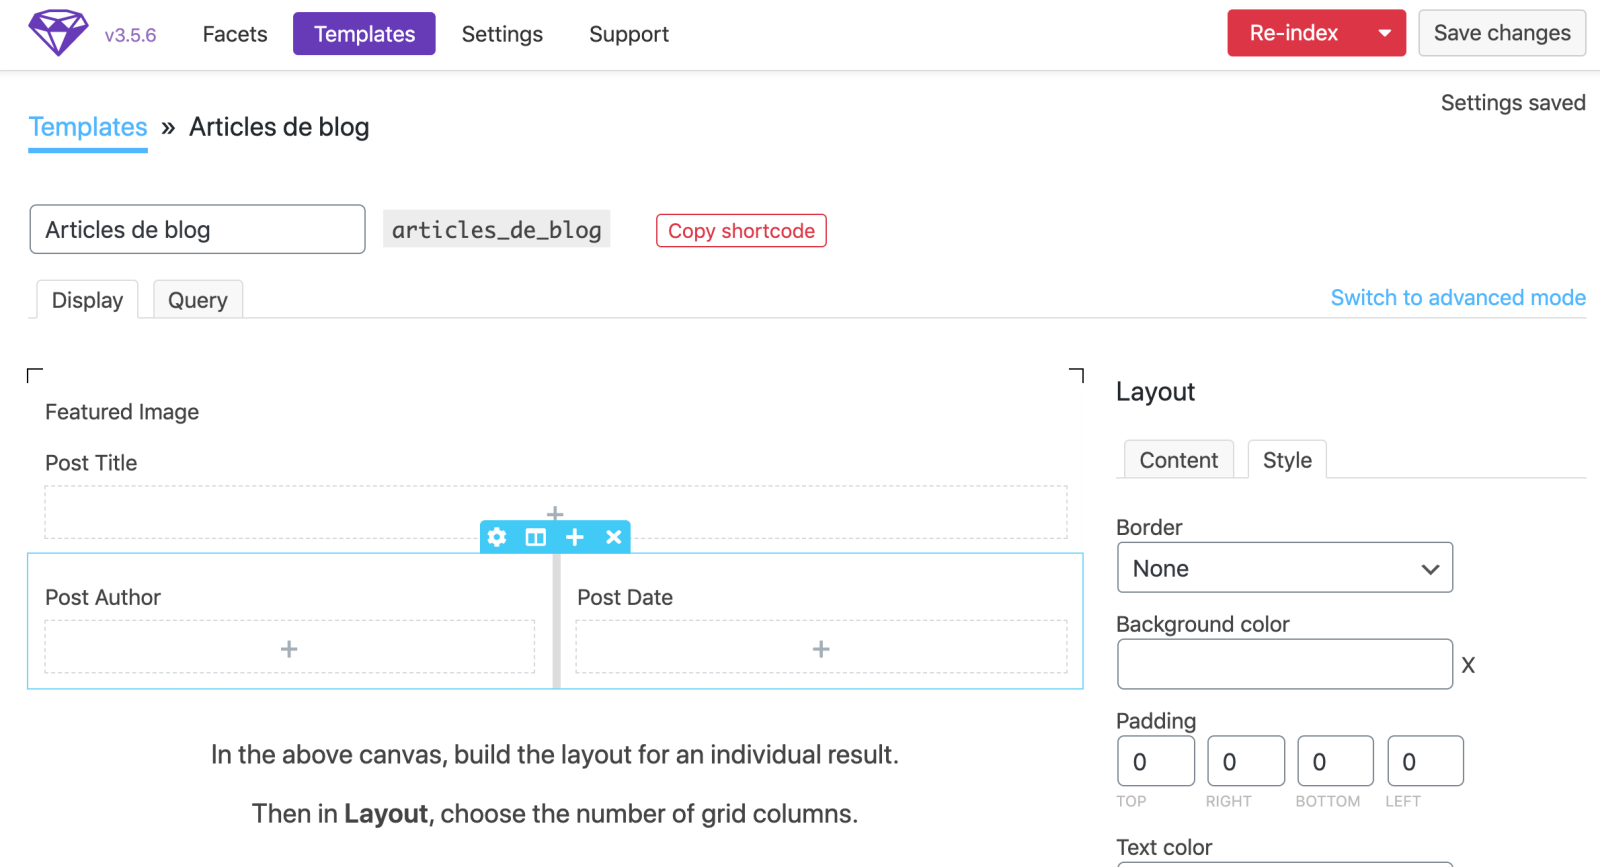Click the Background color field

click(x=1284, y=664)
